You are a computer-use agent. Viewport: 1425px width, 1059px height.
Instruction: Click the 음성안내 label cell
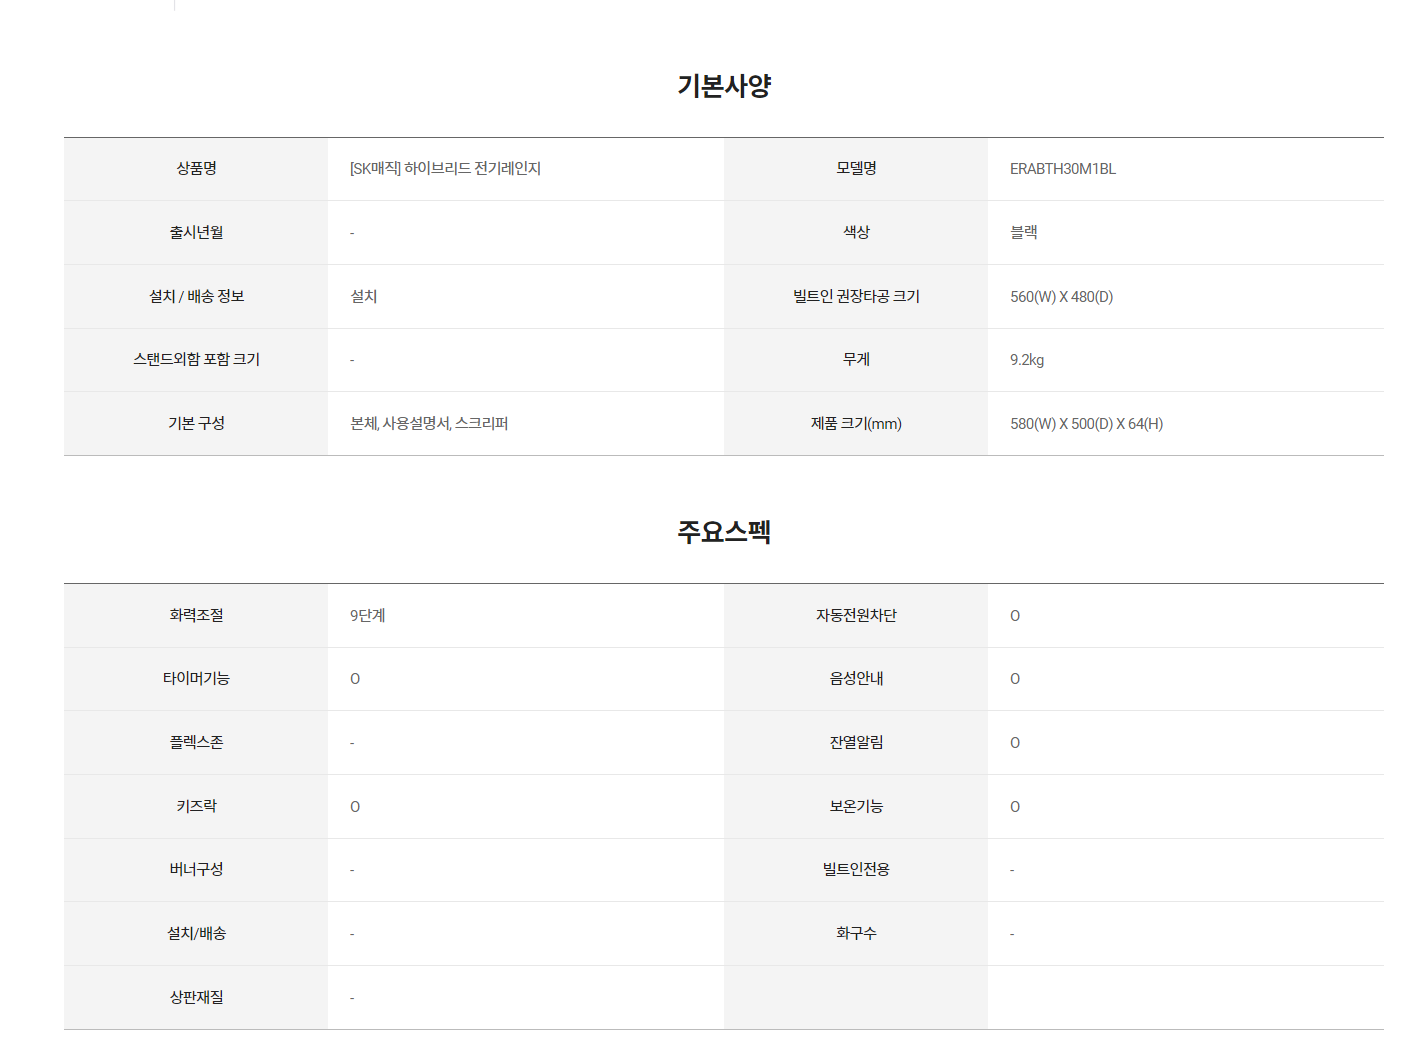(856, 679)
